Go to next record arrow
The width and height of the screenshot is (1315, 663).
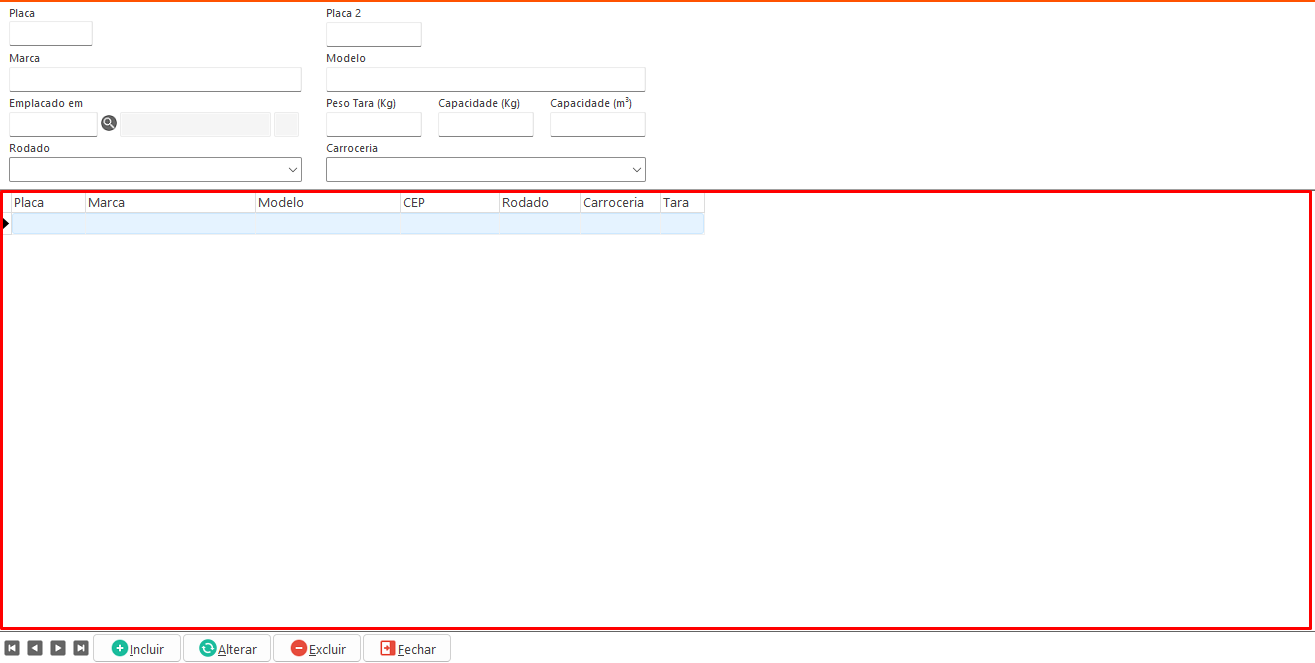click(x=58, y=648)
